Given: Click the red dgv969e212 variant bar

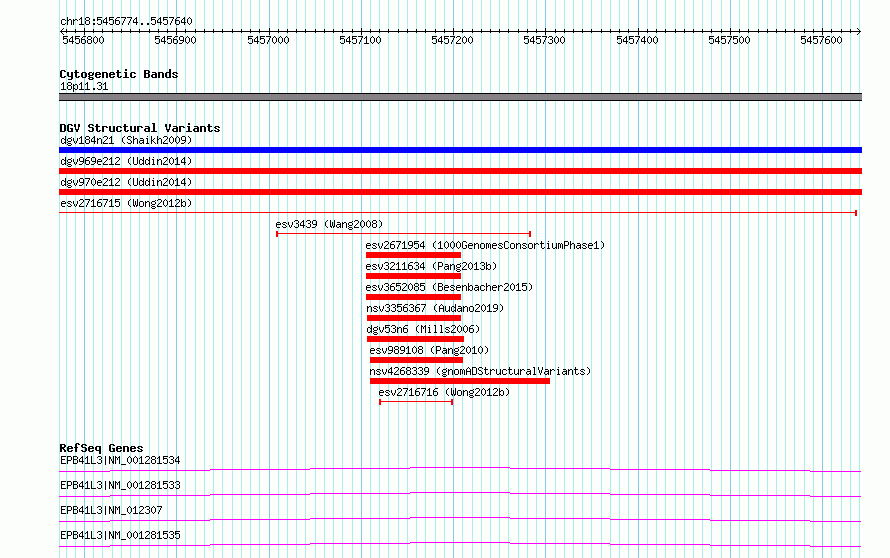Looking at the screenshot, I should (460, 171).
